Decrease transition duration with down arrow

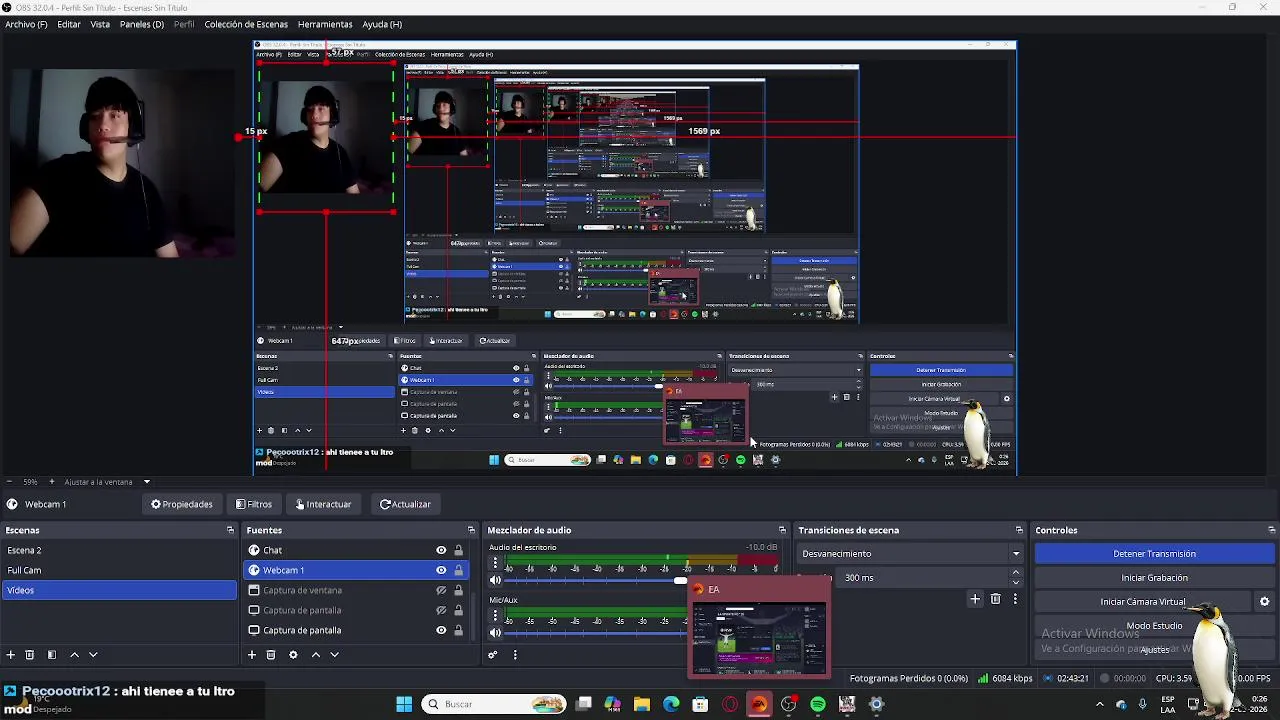(1016, 582)
